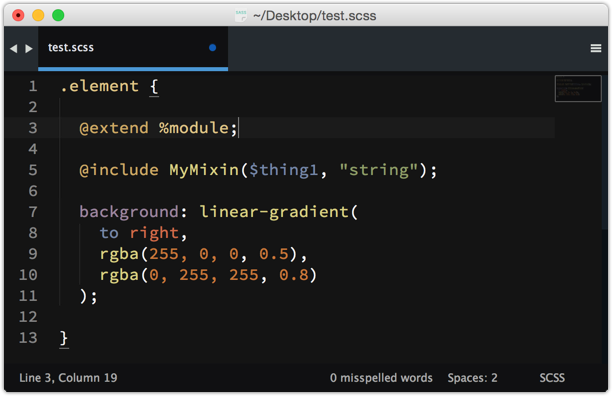Click the MyMixin function name
The width and height of the screenshot is (612, 396).
coord(204,170)
